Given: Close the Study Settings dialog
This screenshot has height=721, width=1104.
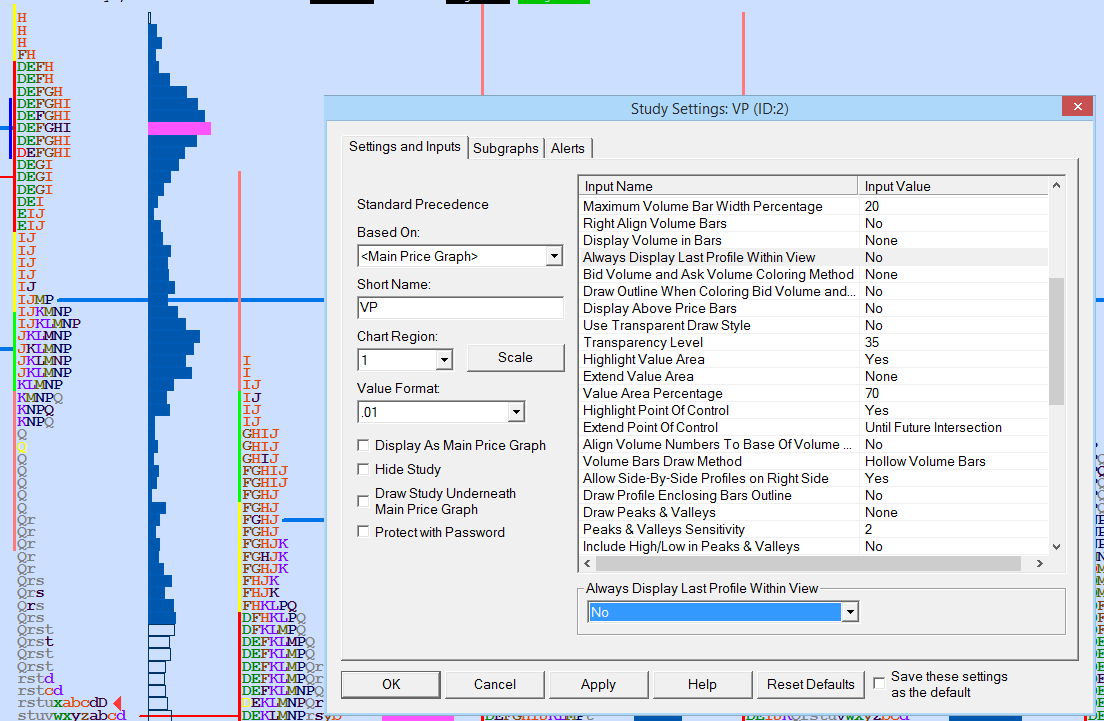Looking at the screenshot, I should (1076, 108).
